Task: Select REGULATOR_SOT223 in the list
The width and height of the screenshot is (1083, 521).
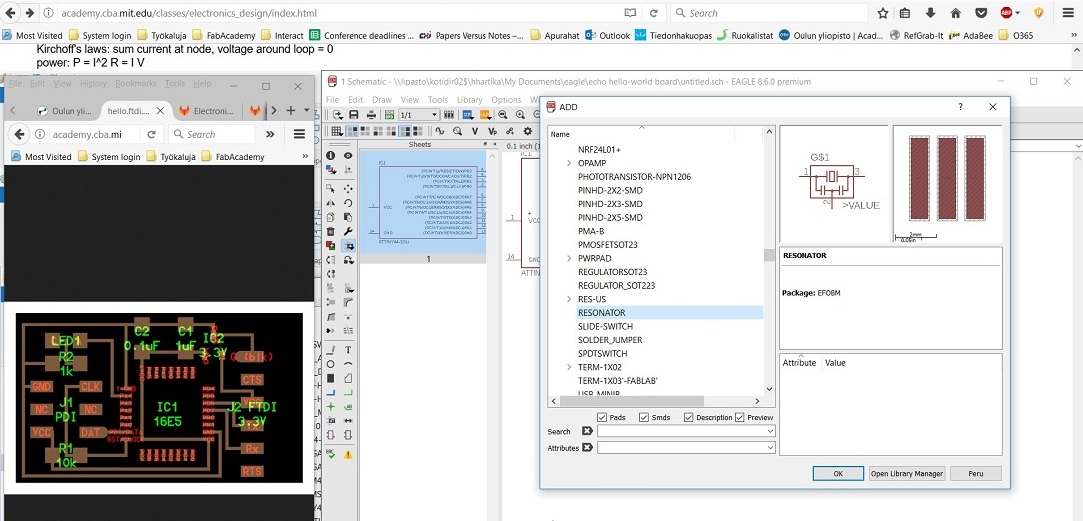Action: [x=616, y=285]
